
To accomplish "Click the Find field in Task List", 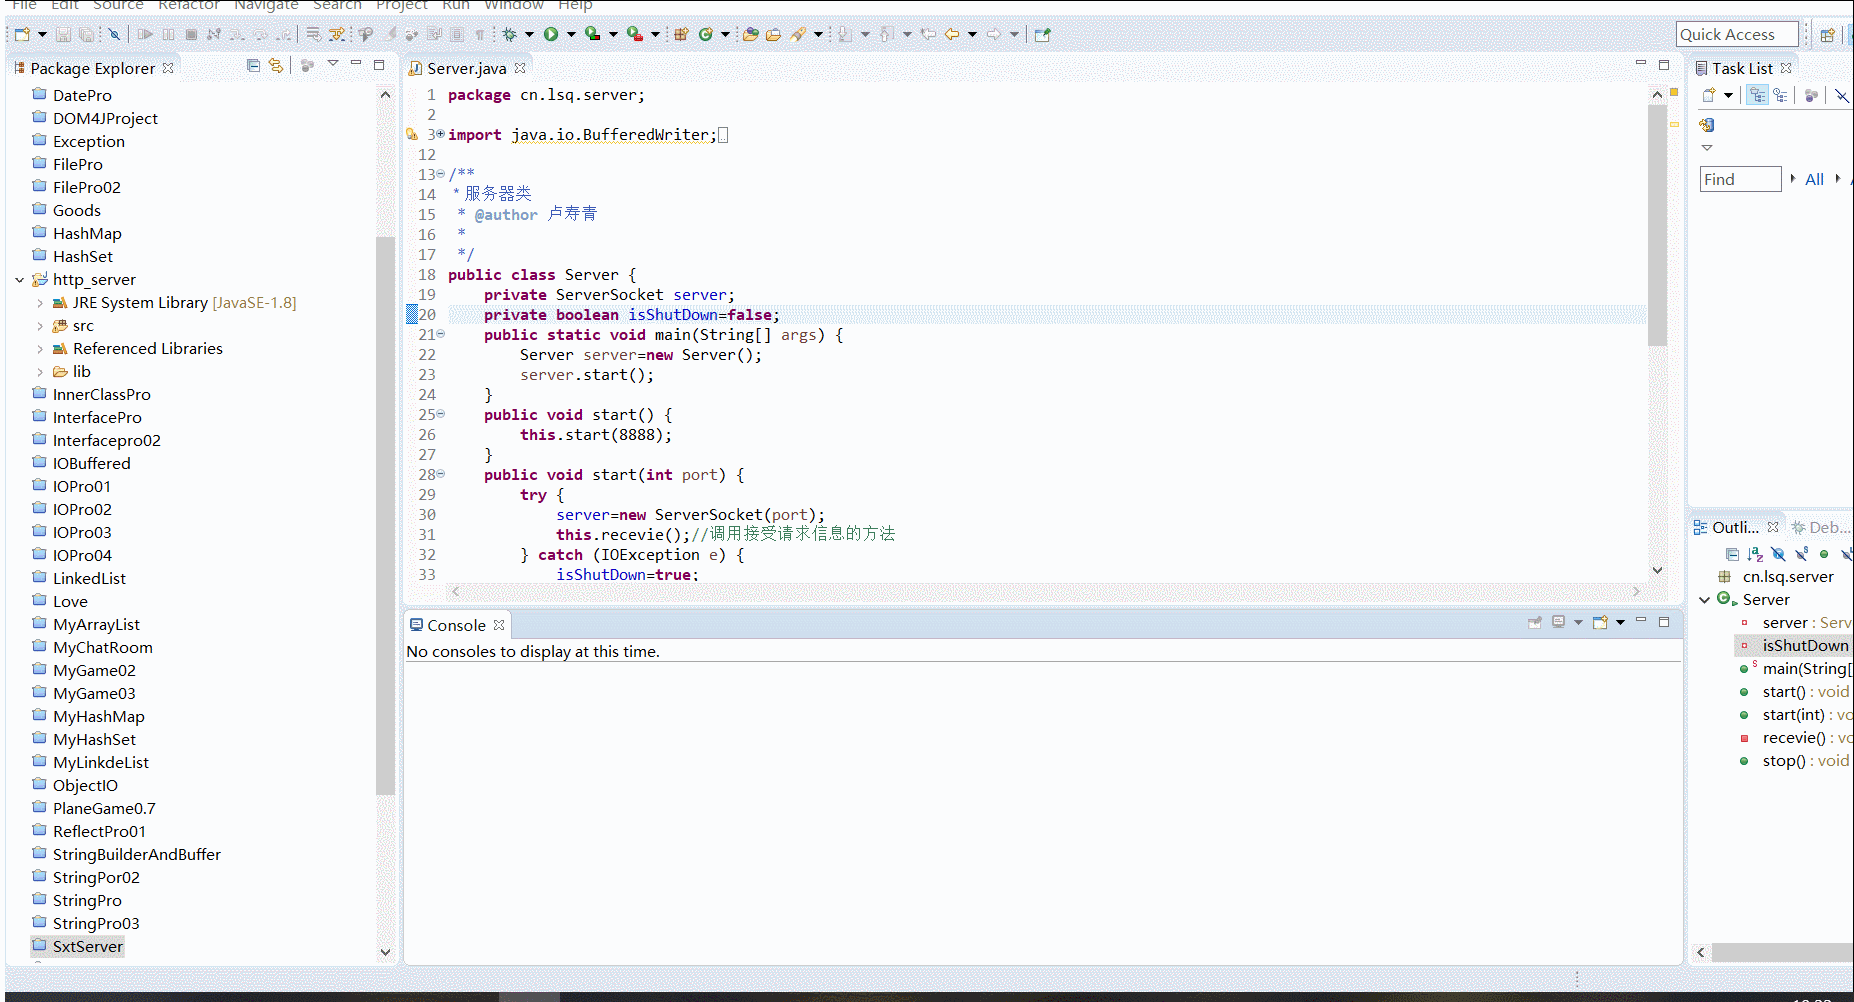I will click(x=1740, y=179).
